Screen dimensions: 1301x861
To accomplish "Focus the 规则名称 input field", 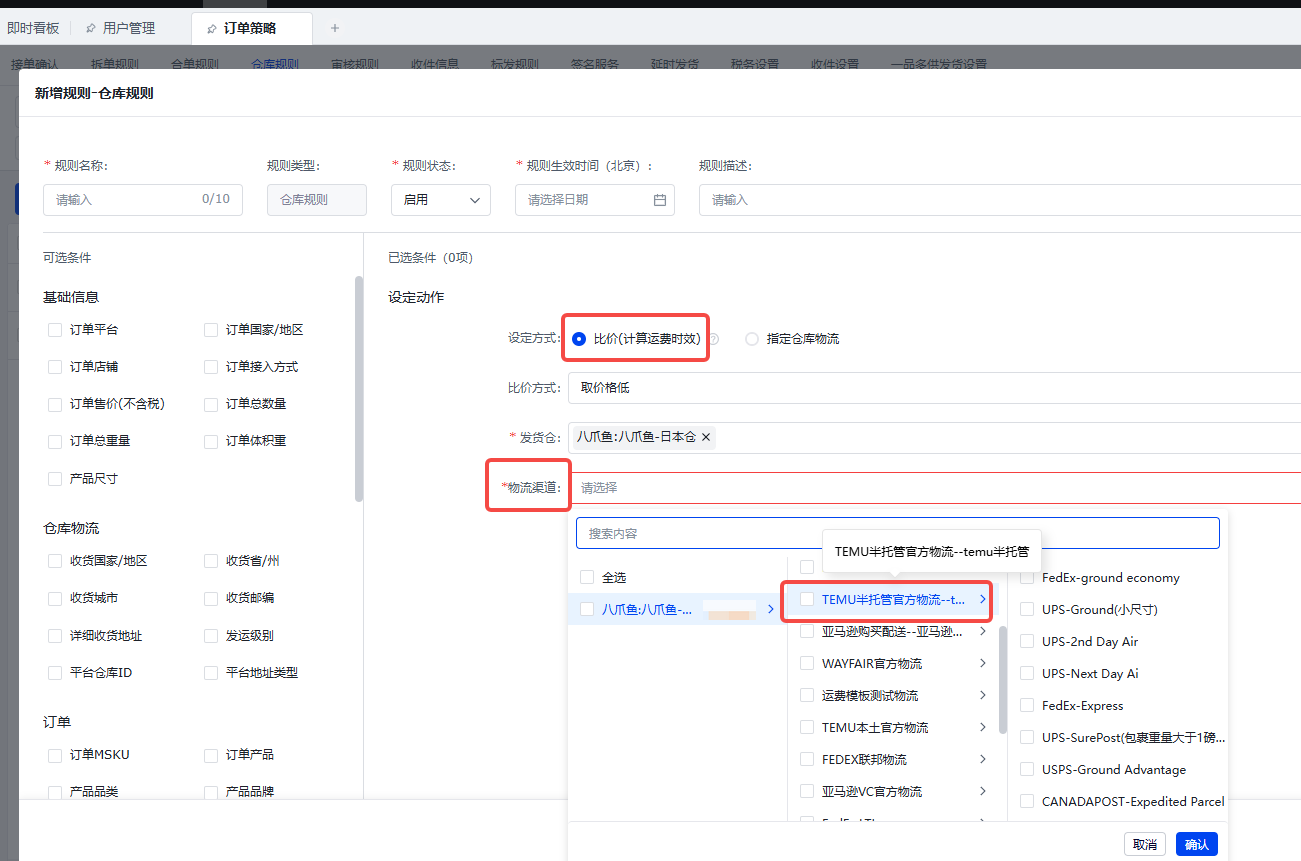I will tap(143, 200).
